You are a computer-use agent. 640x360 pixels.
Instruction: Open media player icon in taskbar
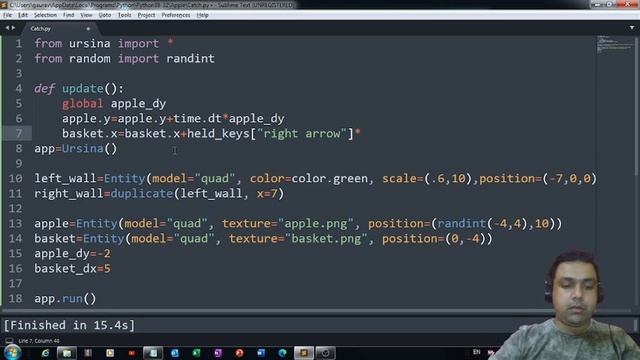110,353
